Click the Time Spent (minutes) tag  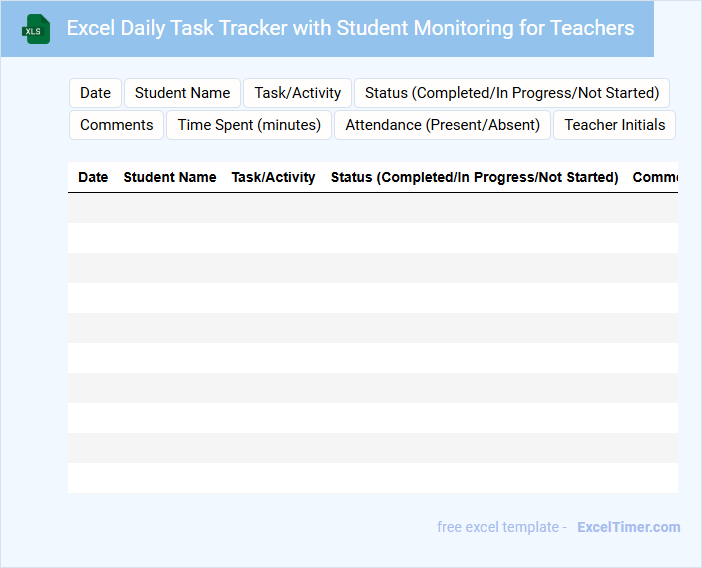pos(249,125)
